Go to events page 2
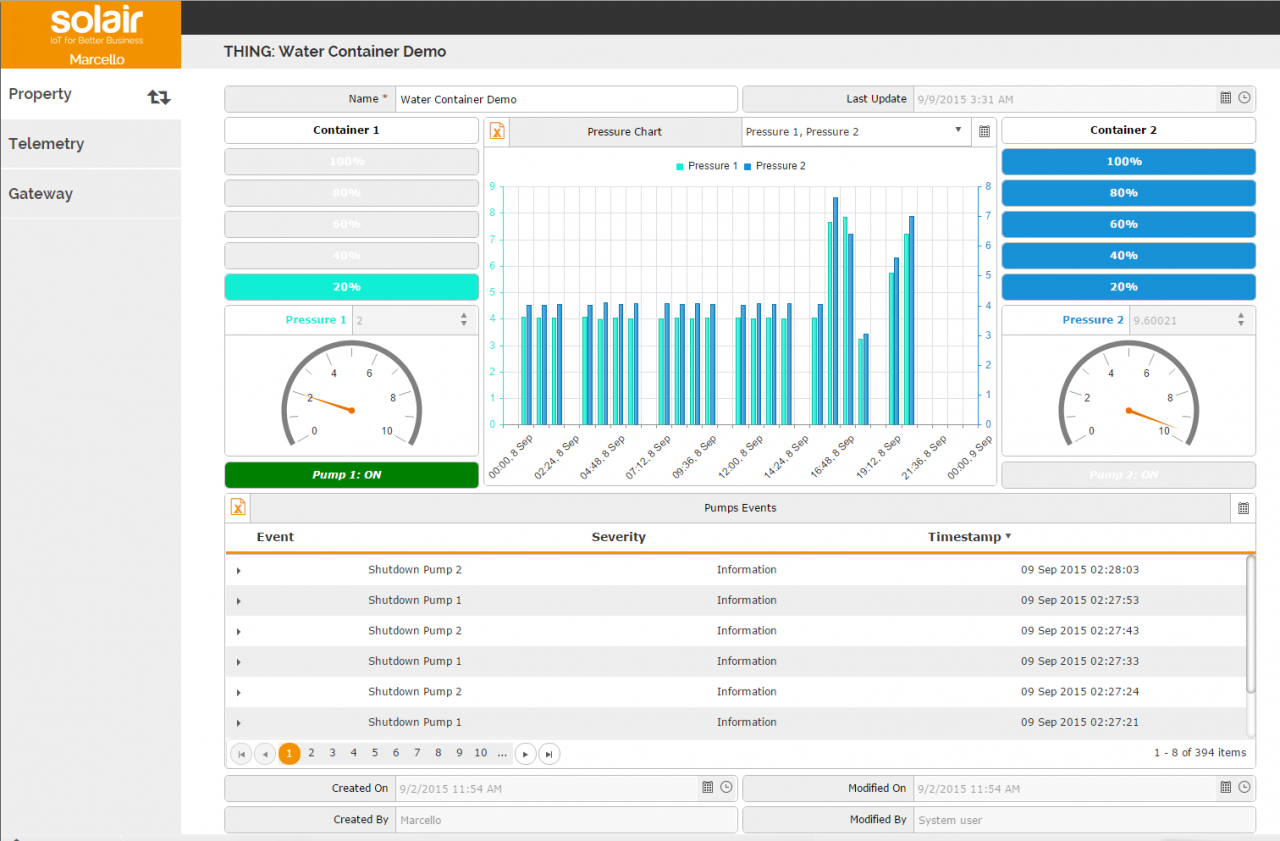This screenshot has height=841, width=1280. (x=311, y=753)
